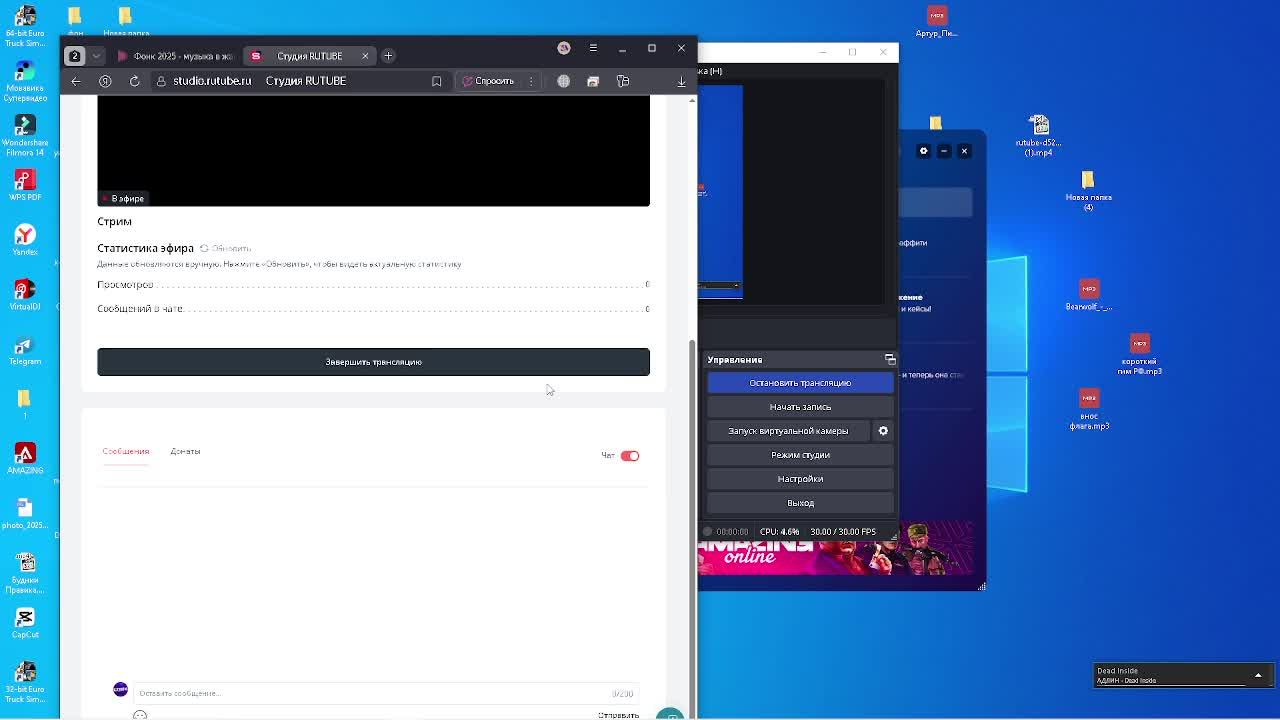Click the site lock icon in address bar
1280x720 pixels.
coord(161,81)
